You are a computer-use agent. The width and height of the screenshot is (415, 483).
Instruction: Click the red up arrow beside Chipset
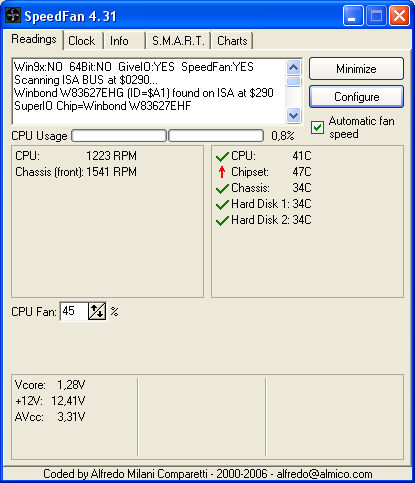pyautogui.click(x=222, y=172)
